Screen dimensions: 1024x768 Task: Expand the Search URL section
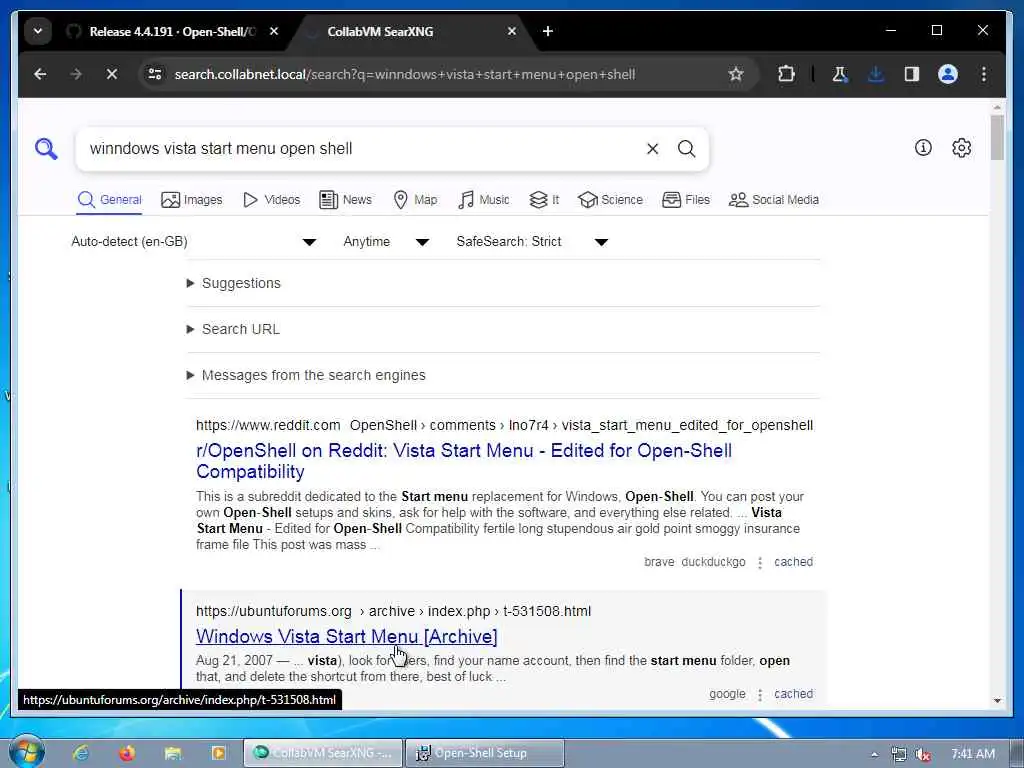(233, 329)
